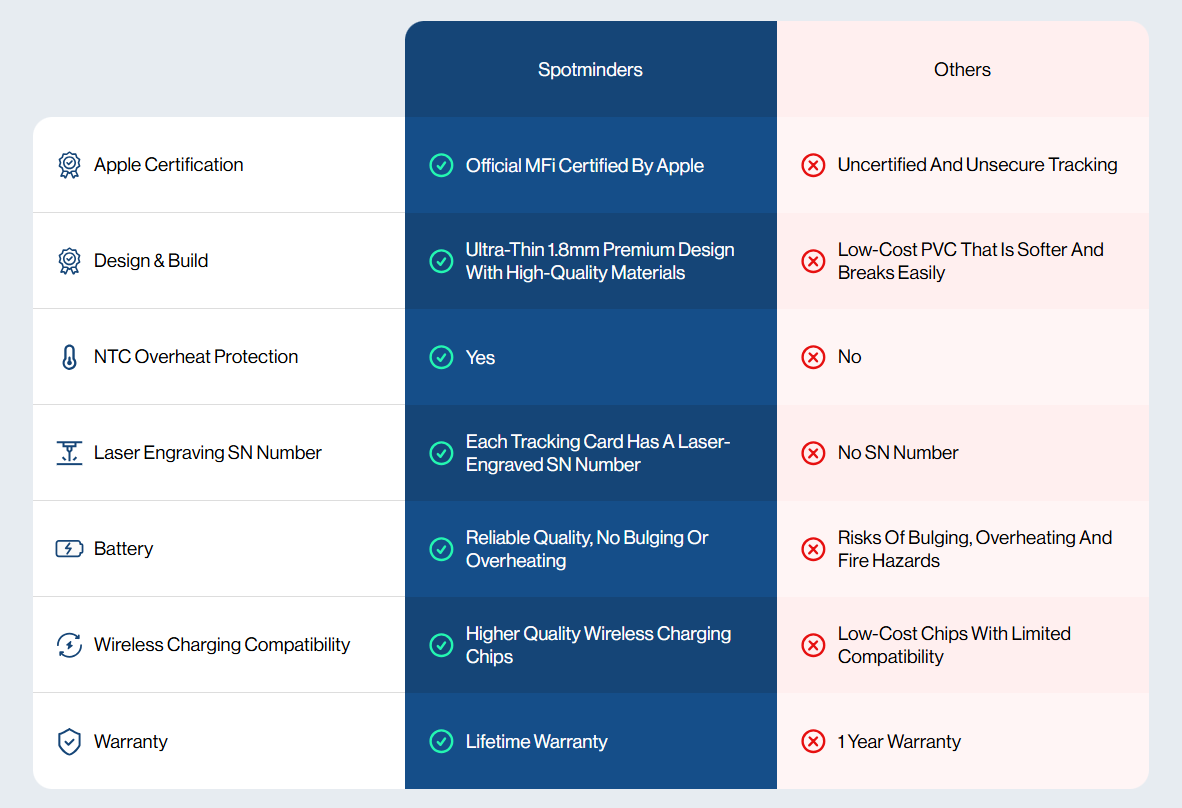This screenshot has width=1182, height=808.
Task: Click Ultra-Thin 1.8mm Premium Design text
Action: pyautogui.click(x=599, y=261)
